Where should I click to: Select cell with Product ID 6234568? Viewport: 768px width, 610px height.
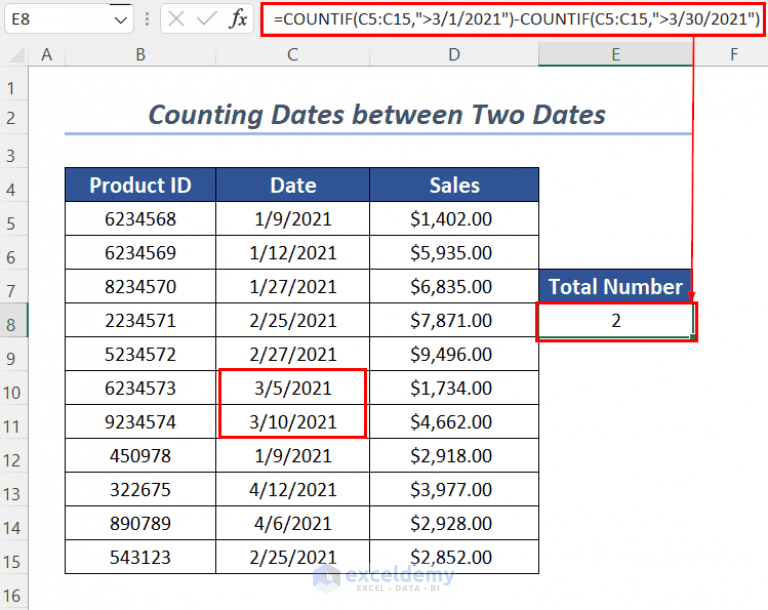coord(140,219)
